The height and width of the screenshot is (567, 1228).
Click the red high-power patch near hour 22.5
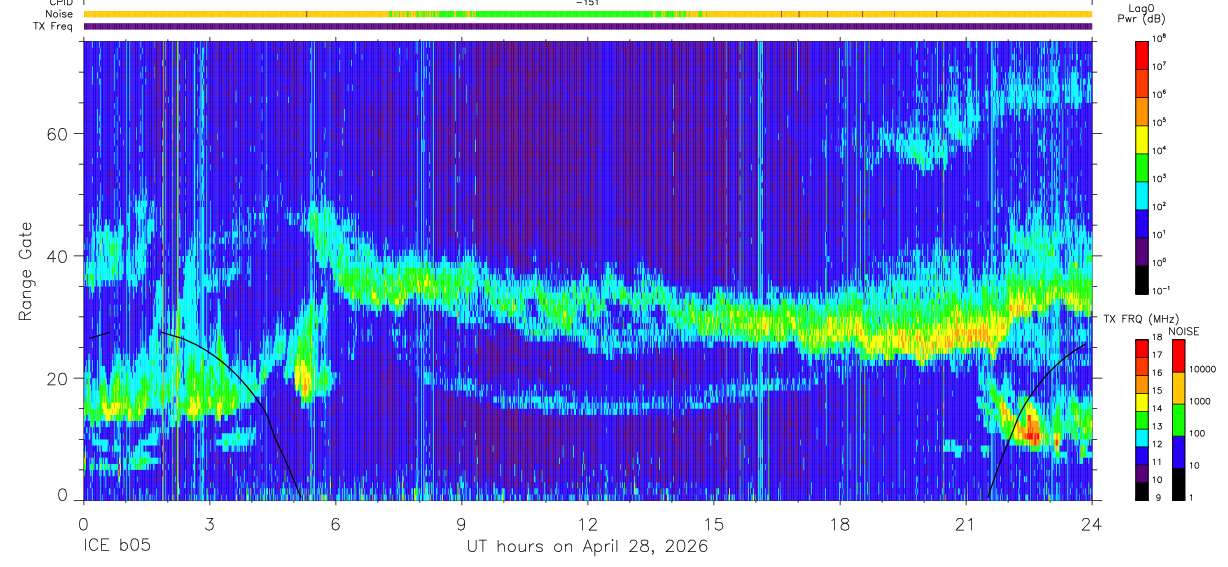[x=1030, y=430]
